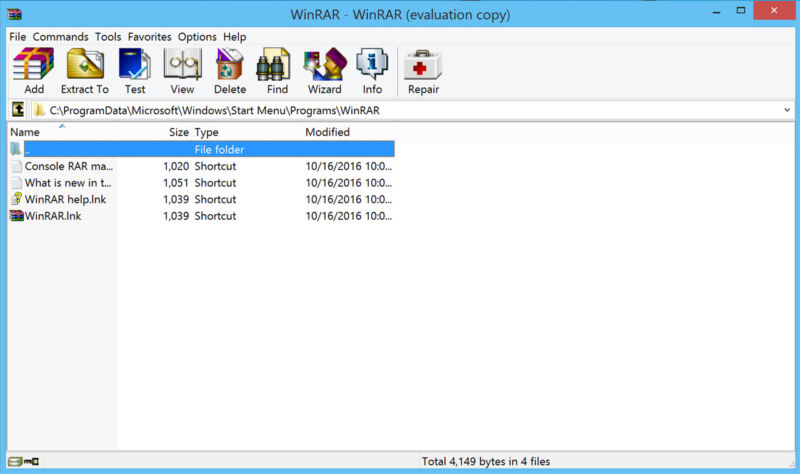Sort by the Type column header
This screenshot has width=800, height=474.
206,132
